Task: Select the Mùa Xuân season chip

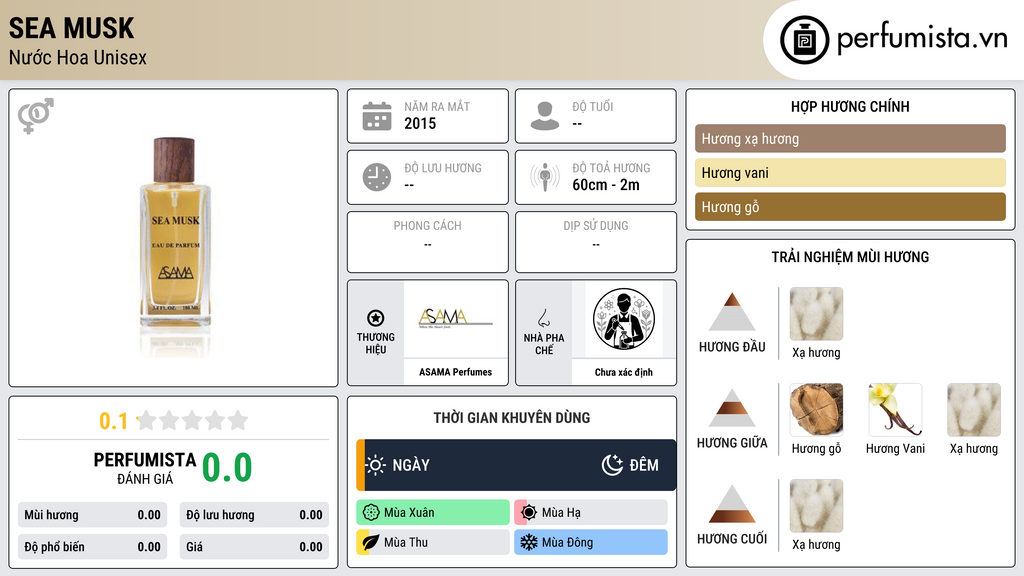Action: click(433, 513)
